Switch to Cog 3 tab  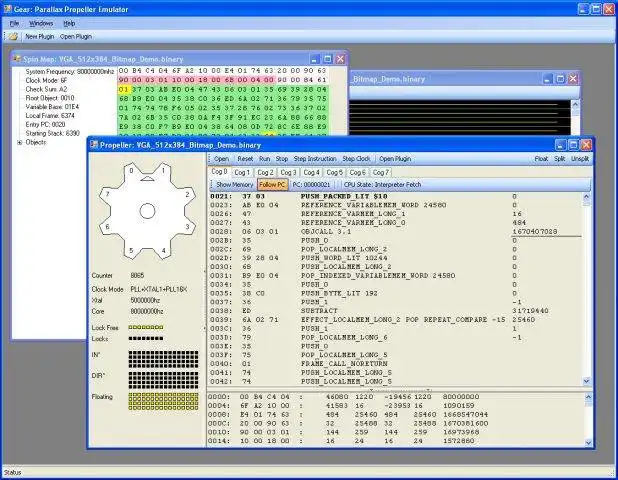click(x=288, y=172)
